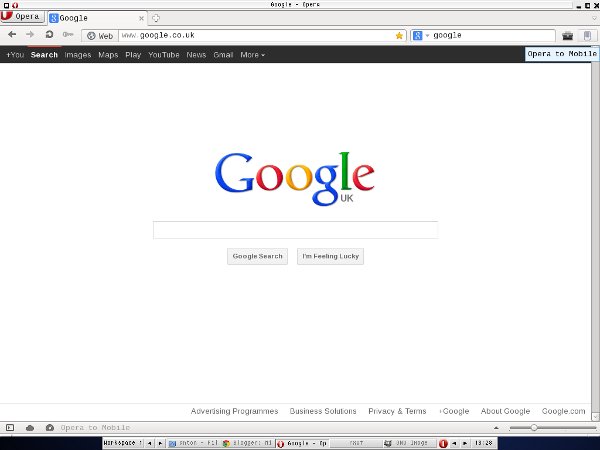
Task: Select Search in the Google bar
Action: pos(44,55)
